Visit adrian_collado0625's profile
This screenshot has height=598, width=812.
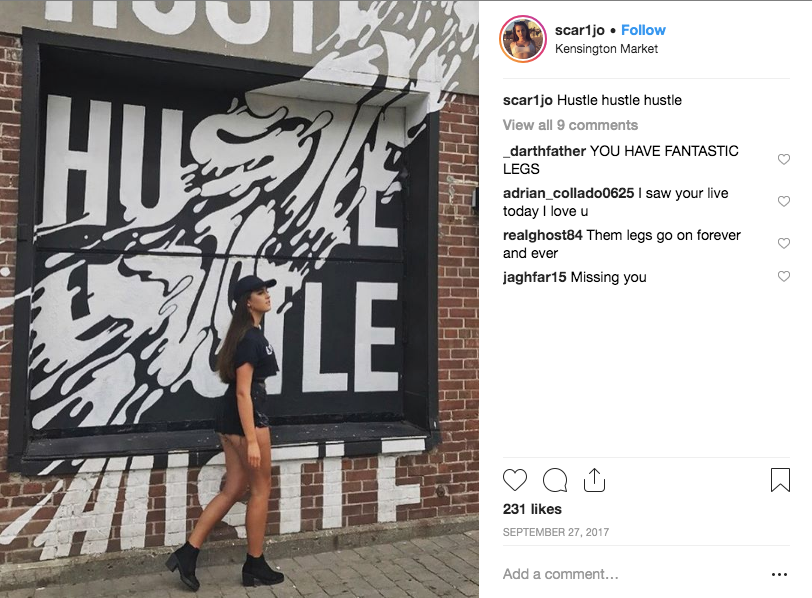(569, 193)
